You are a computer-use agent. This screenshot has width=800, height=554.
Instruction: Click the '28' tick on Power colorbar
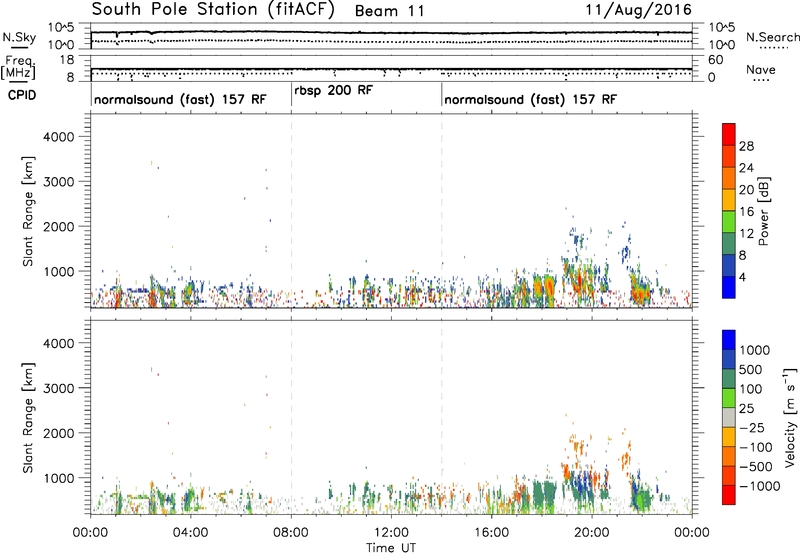[x=746, y=146]
